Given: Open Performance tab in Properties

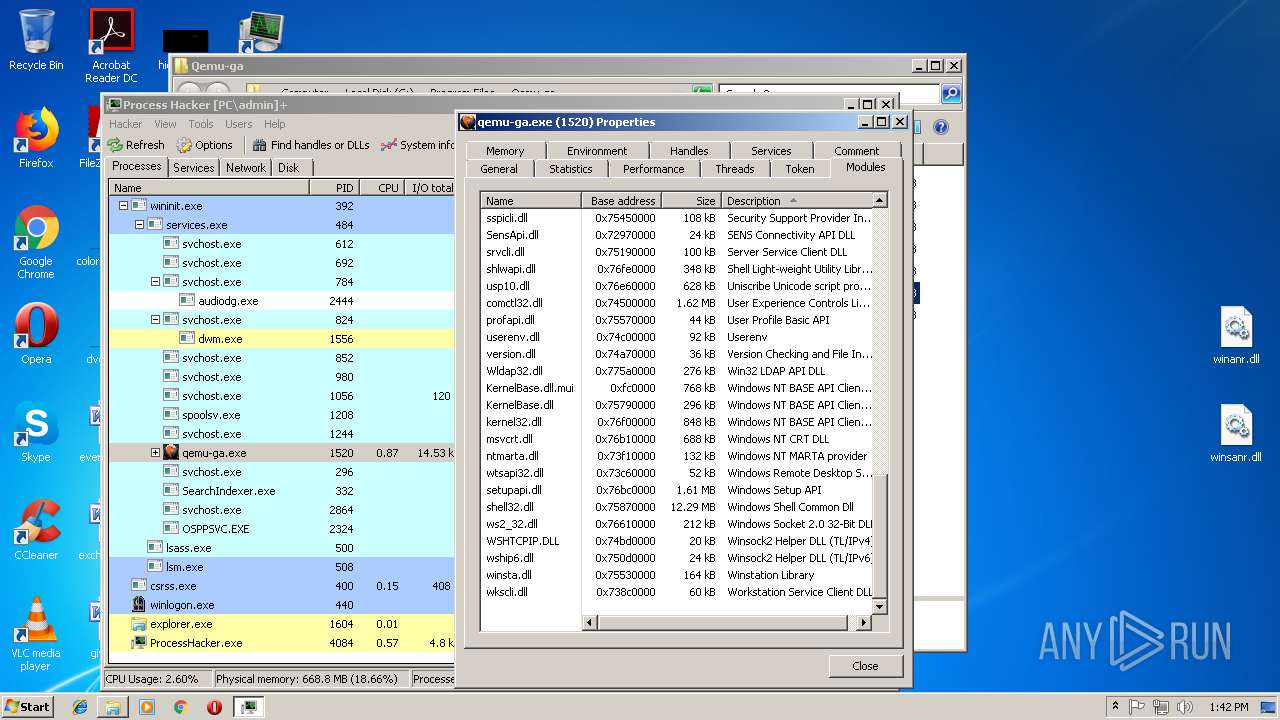Looking at the screenshot, I should click(x=653, y=169).
